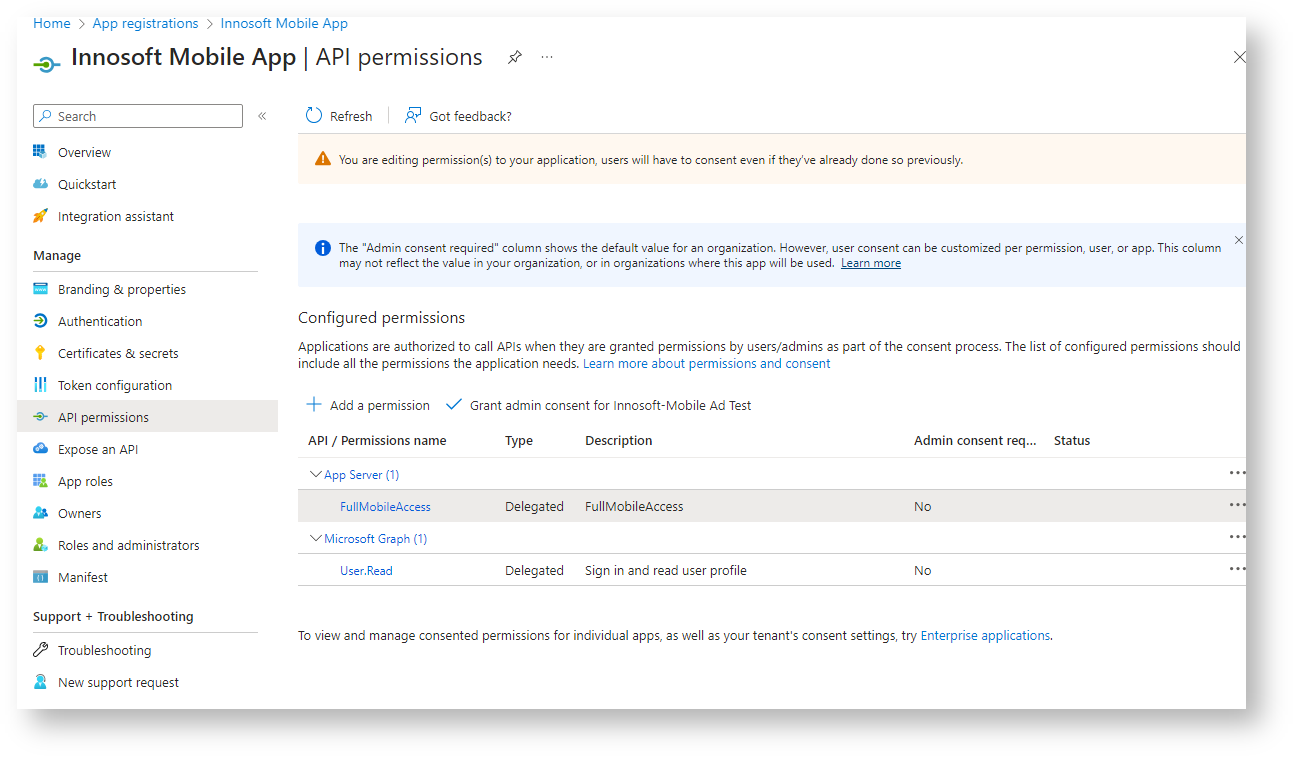The height and width of the screenshot is (757, 1294).
Task: Go to Certificates & secrets
Action: tap(118, 353)
